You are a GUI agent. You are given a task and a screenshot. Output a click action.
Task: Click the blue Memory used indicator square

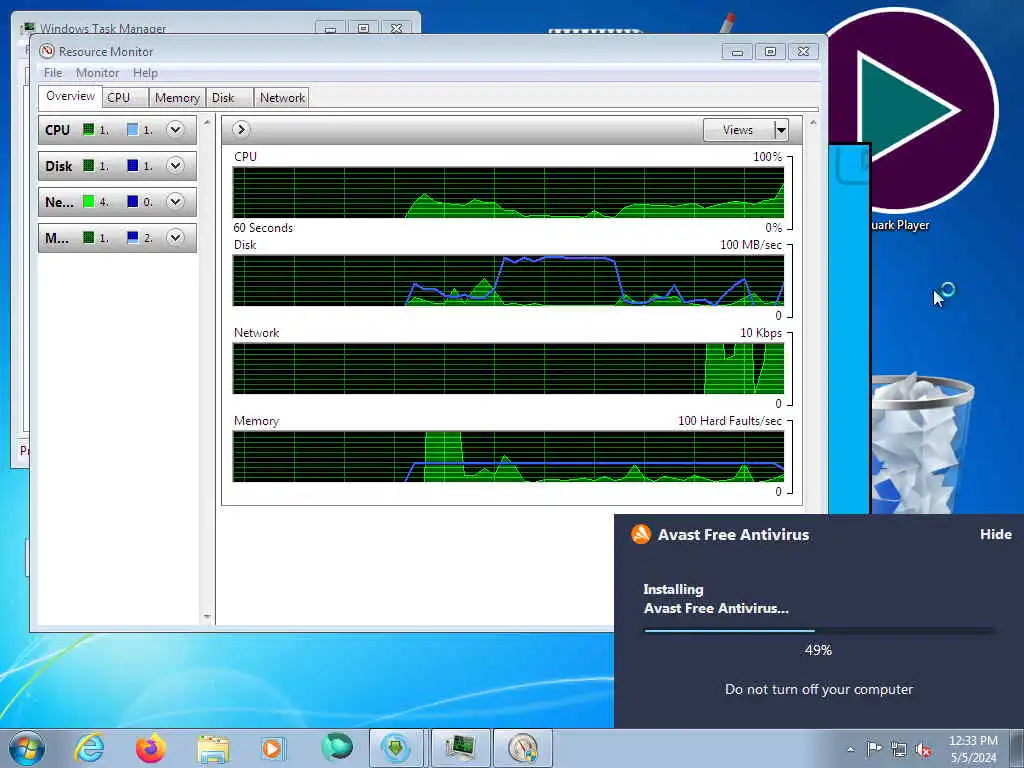click(133, 237)
